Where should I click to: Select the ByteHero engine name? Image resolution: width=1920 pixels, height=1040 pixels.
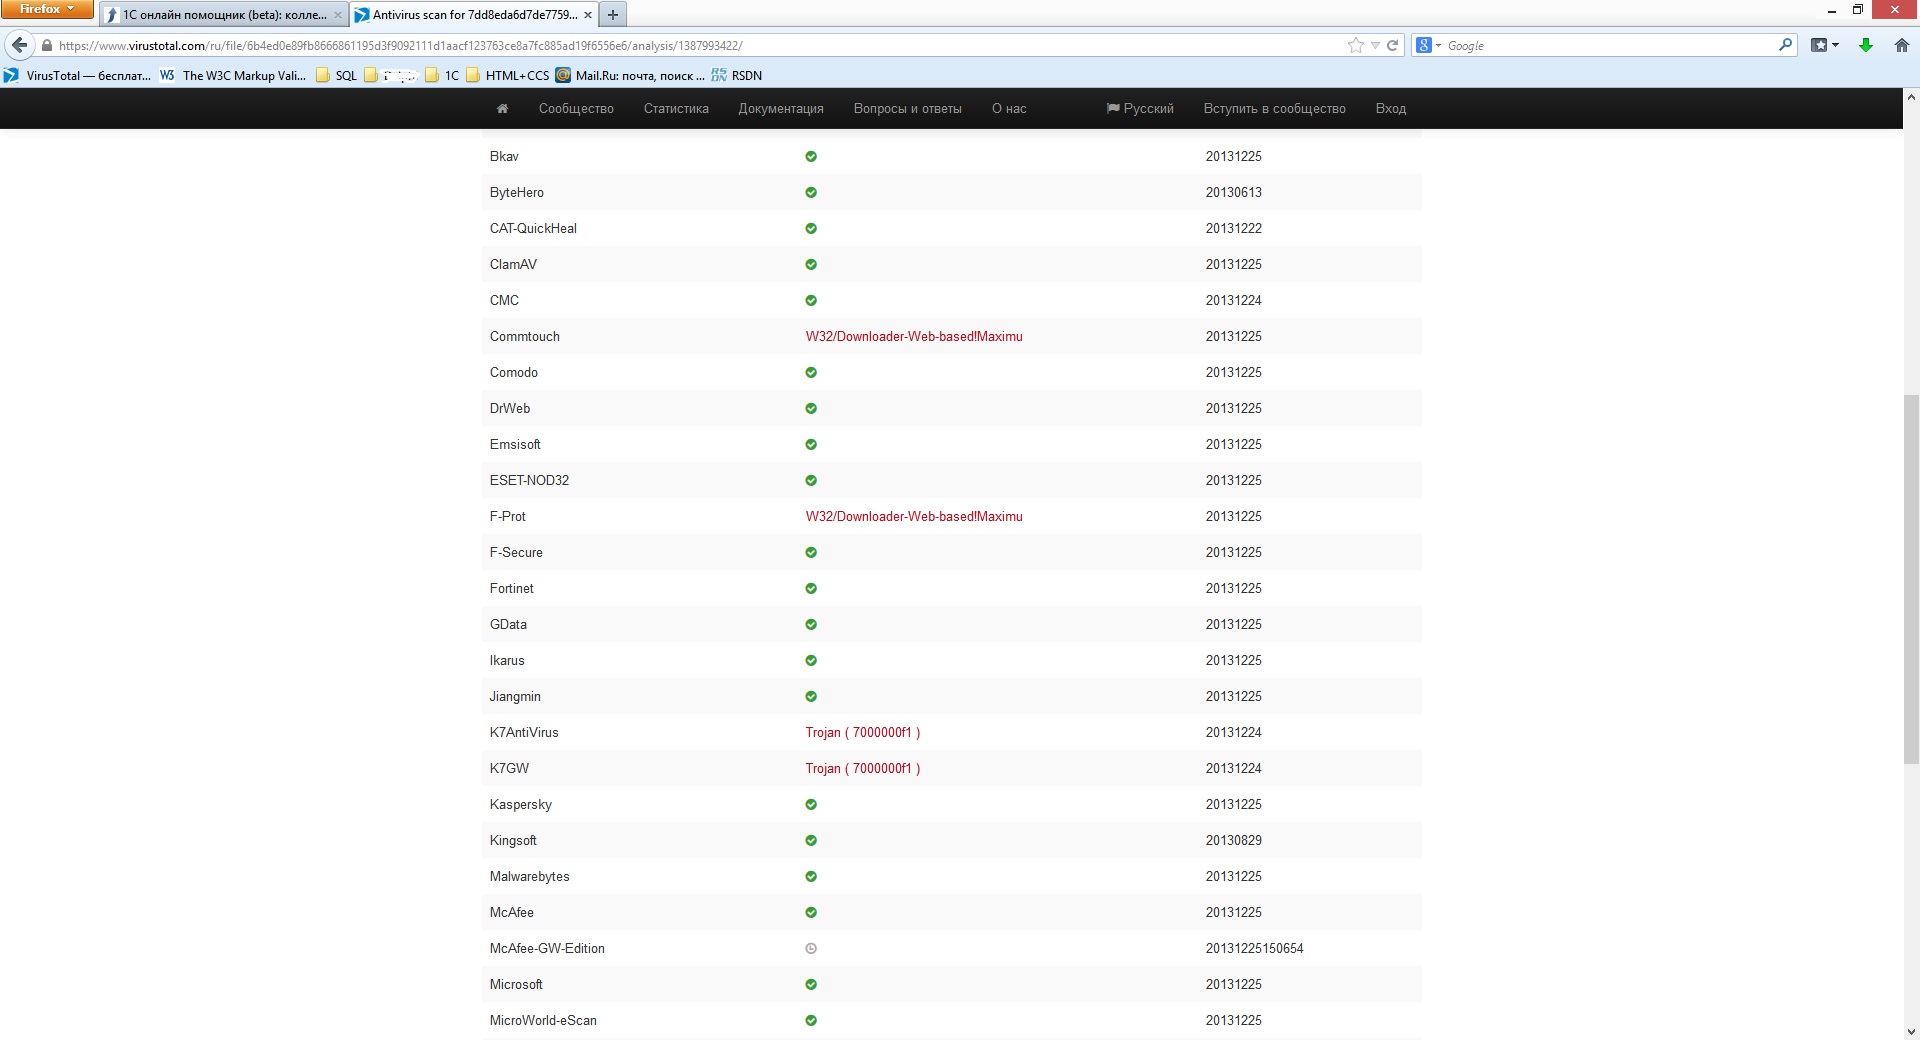pos(517,192)
